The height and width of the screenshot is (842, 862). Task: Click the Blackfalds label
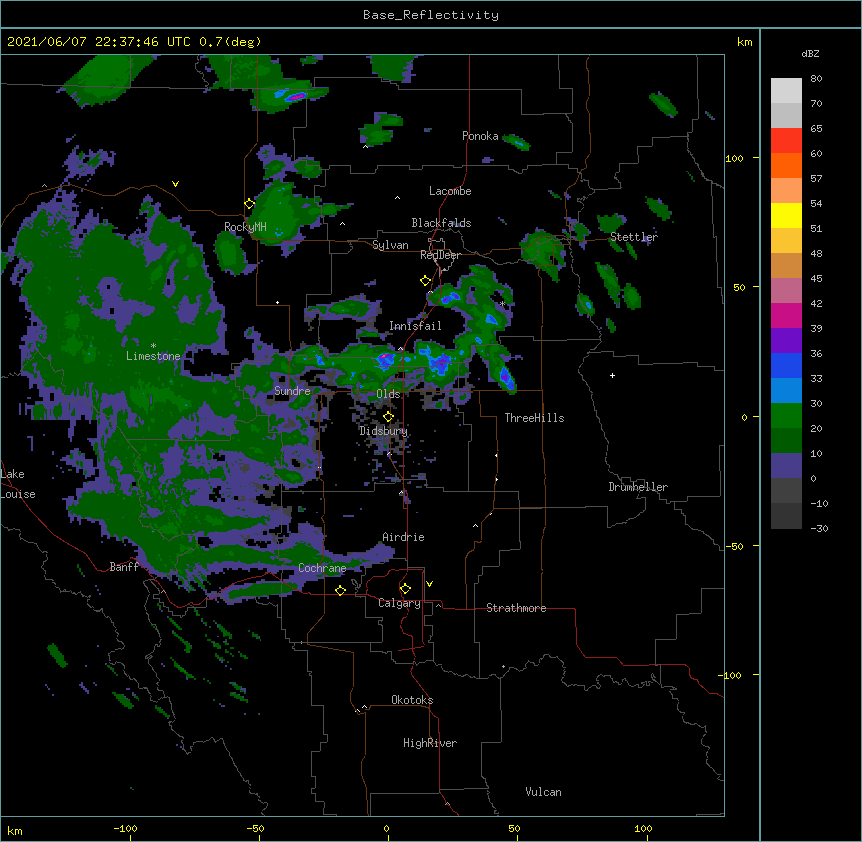click(x=441, y=223)
